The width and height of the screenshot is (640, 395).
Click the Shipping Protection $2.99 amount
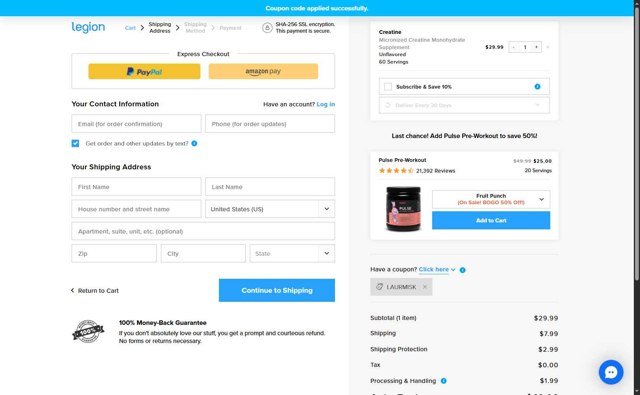pos(548,349)
